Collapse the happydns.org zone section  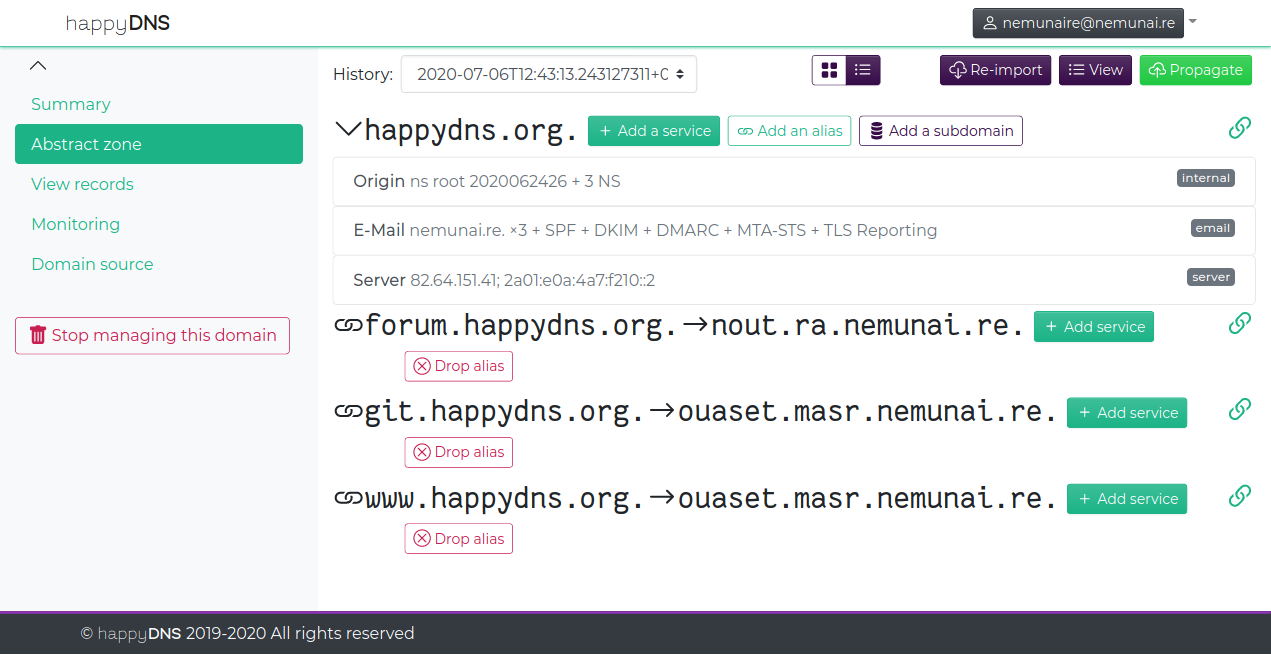click(x=347, y=129)
